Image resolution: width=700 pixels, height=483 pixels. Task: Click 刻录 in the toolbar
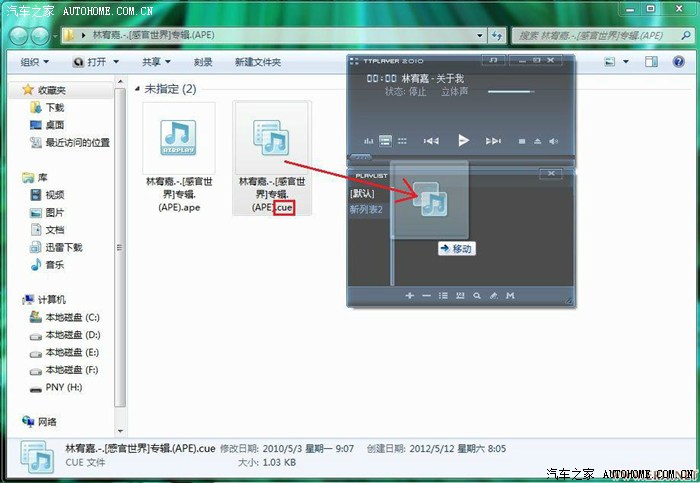point(203,62)
